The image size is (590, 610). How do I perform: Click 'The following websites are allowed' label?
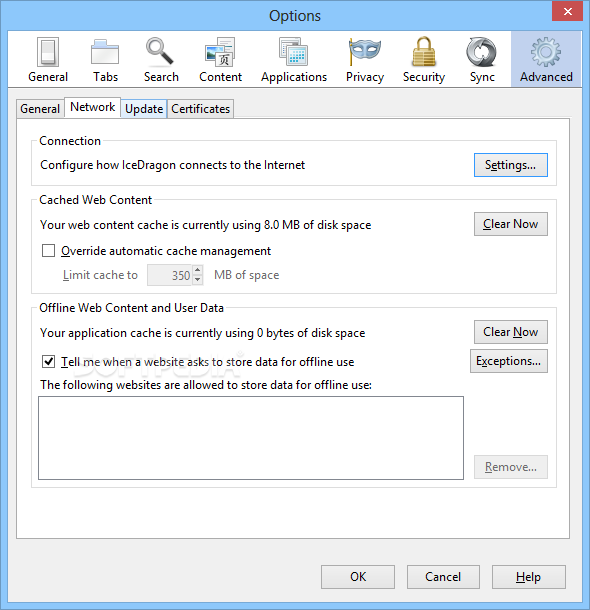click(206, 385)
